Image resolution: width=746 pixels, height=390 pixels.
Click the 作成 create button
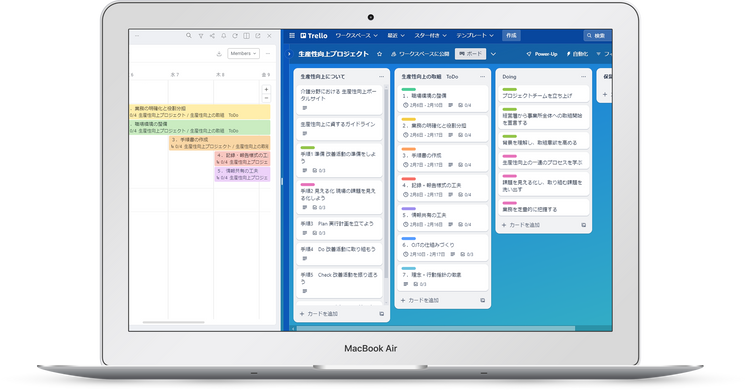511,36
